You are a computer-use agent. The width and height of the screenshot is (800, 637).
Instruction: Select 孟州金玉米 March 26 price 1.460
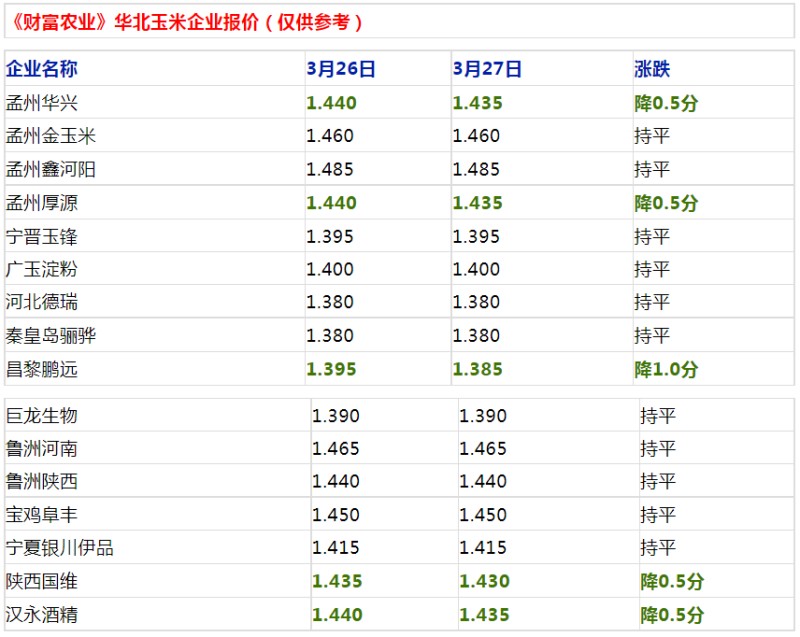(x=330, y=136)
